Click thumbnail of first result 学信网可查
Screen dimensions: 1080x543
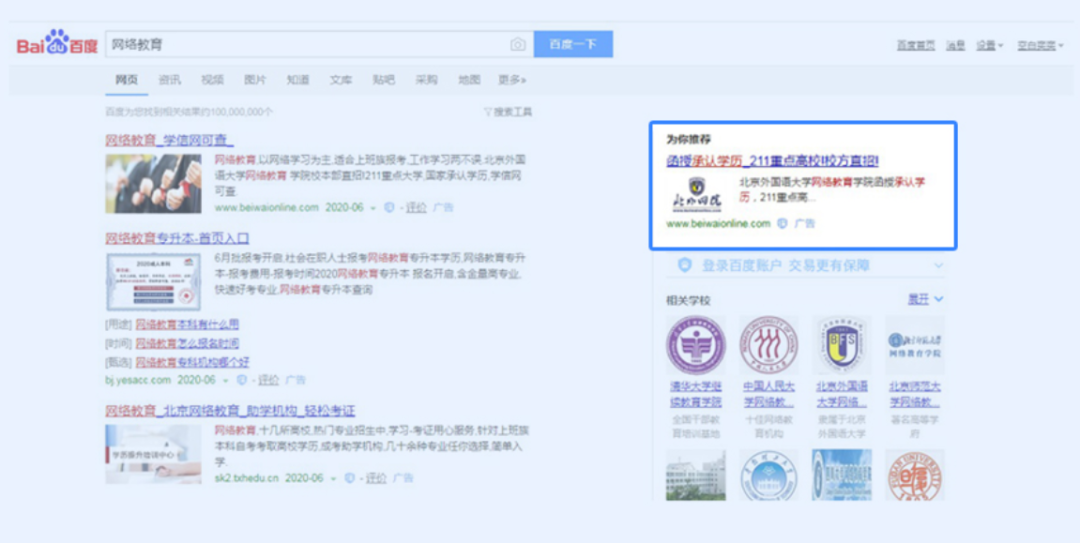(154, 183)
